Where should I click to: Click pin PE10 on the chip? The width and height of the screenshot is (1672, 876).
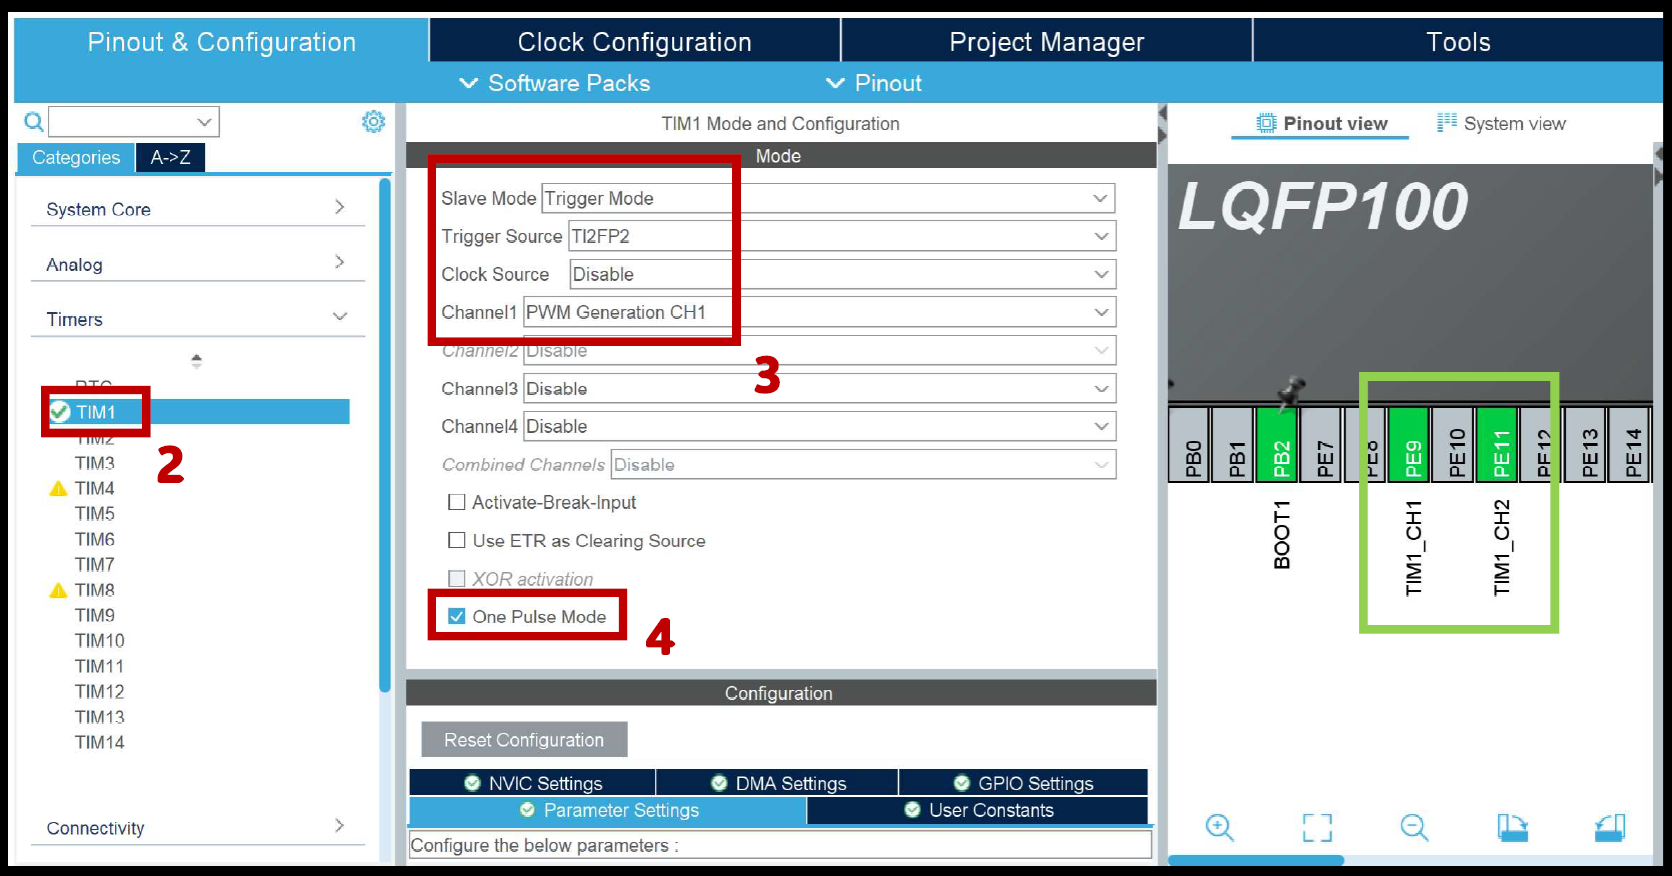(1454, 445)
